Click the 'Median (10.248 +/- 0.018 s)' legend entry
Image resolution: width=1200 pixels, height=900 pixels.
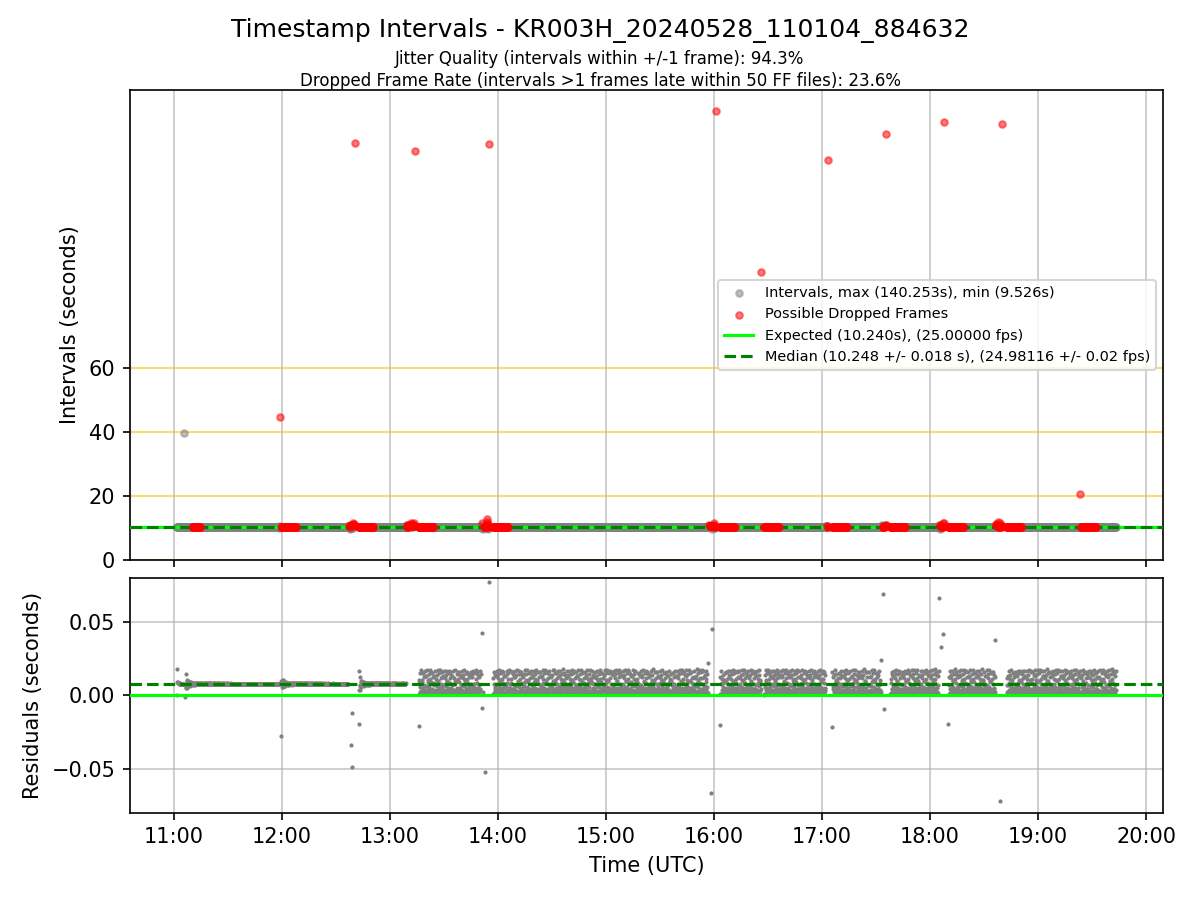[x=957, y=356]
